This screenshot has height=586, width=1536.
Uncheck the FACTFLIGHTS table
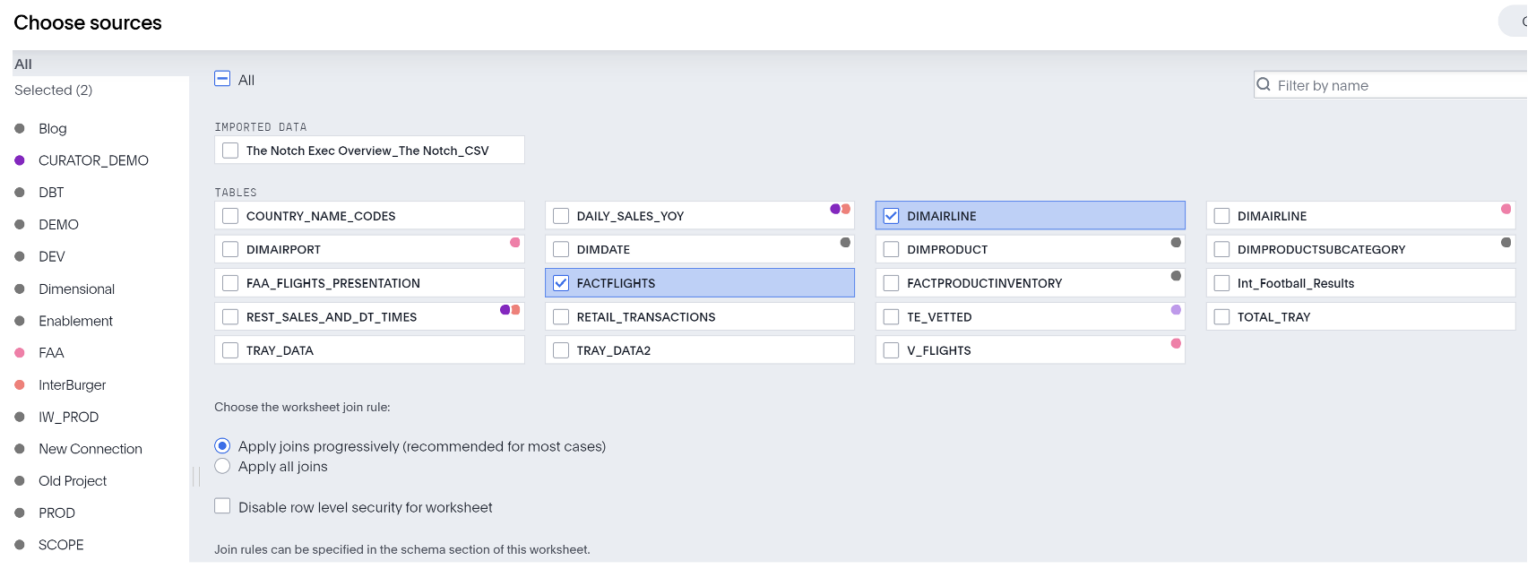[x=561, y=282]
